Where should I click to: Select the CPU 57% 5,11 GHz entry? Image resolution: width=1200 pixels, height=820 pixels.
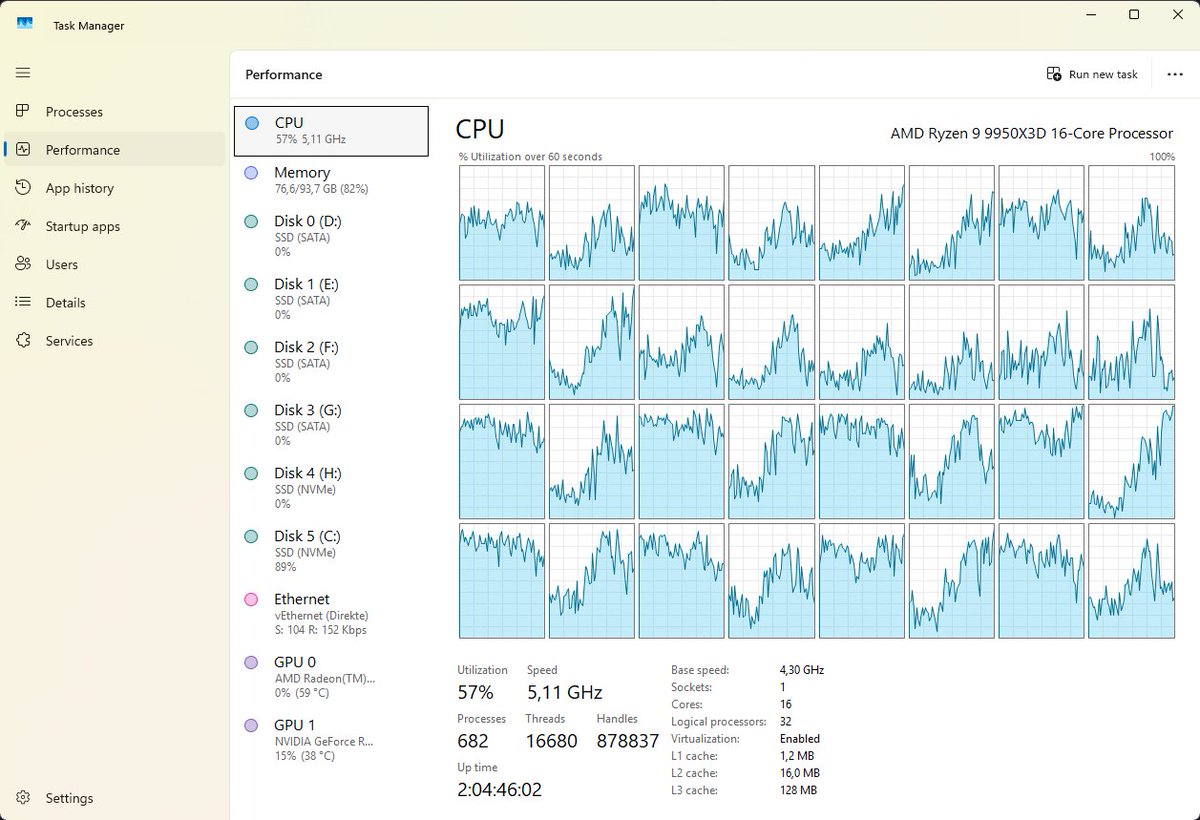331,131
